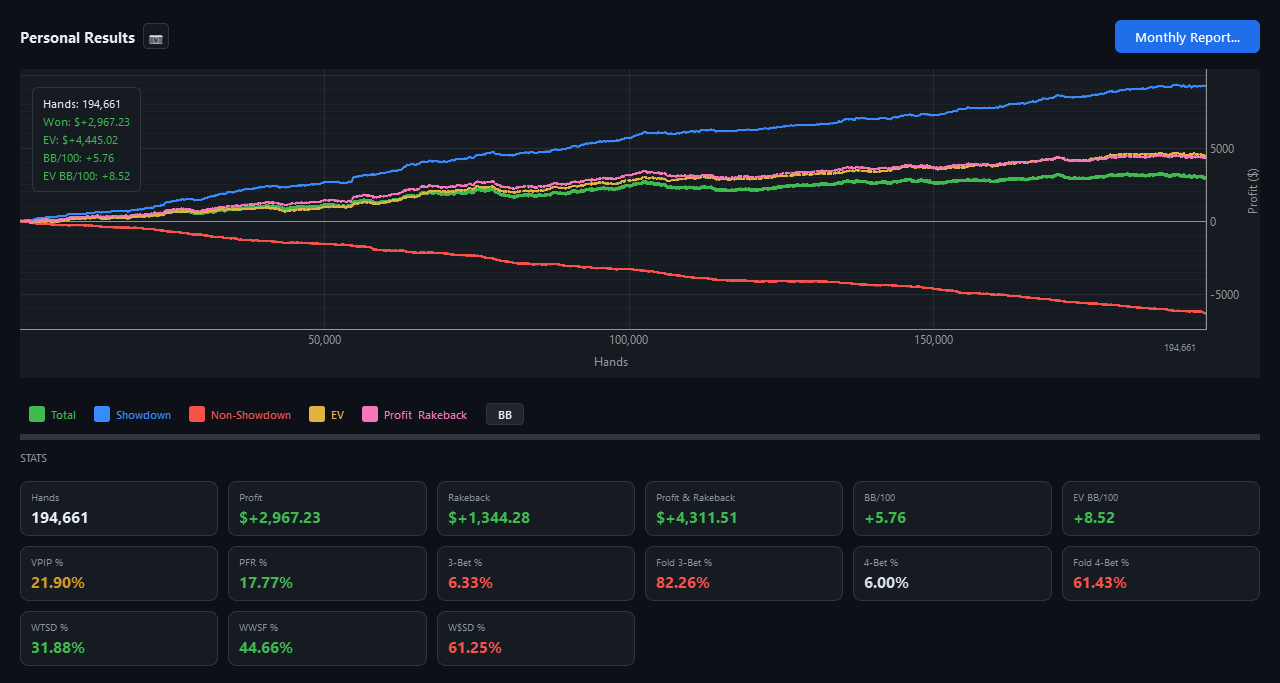This screenshot has height=683, width=1280.
Task: Select the WTSD % stat card
Action: pyautogui.click(x=119, y=638)
